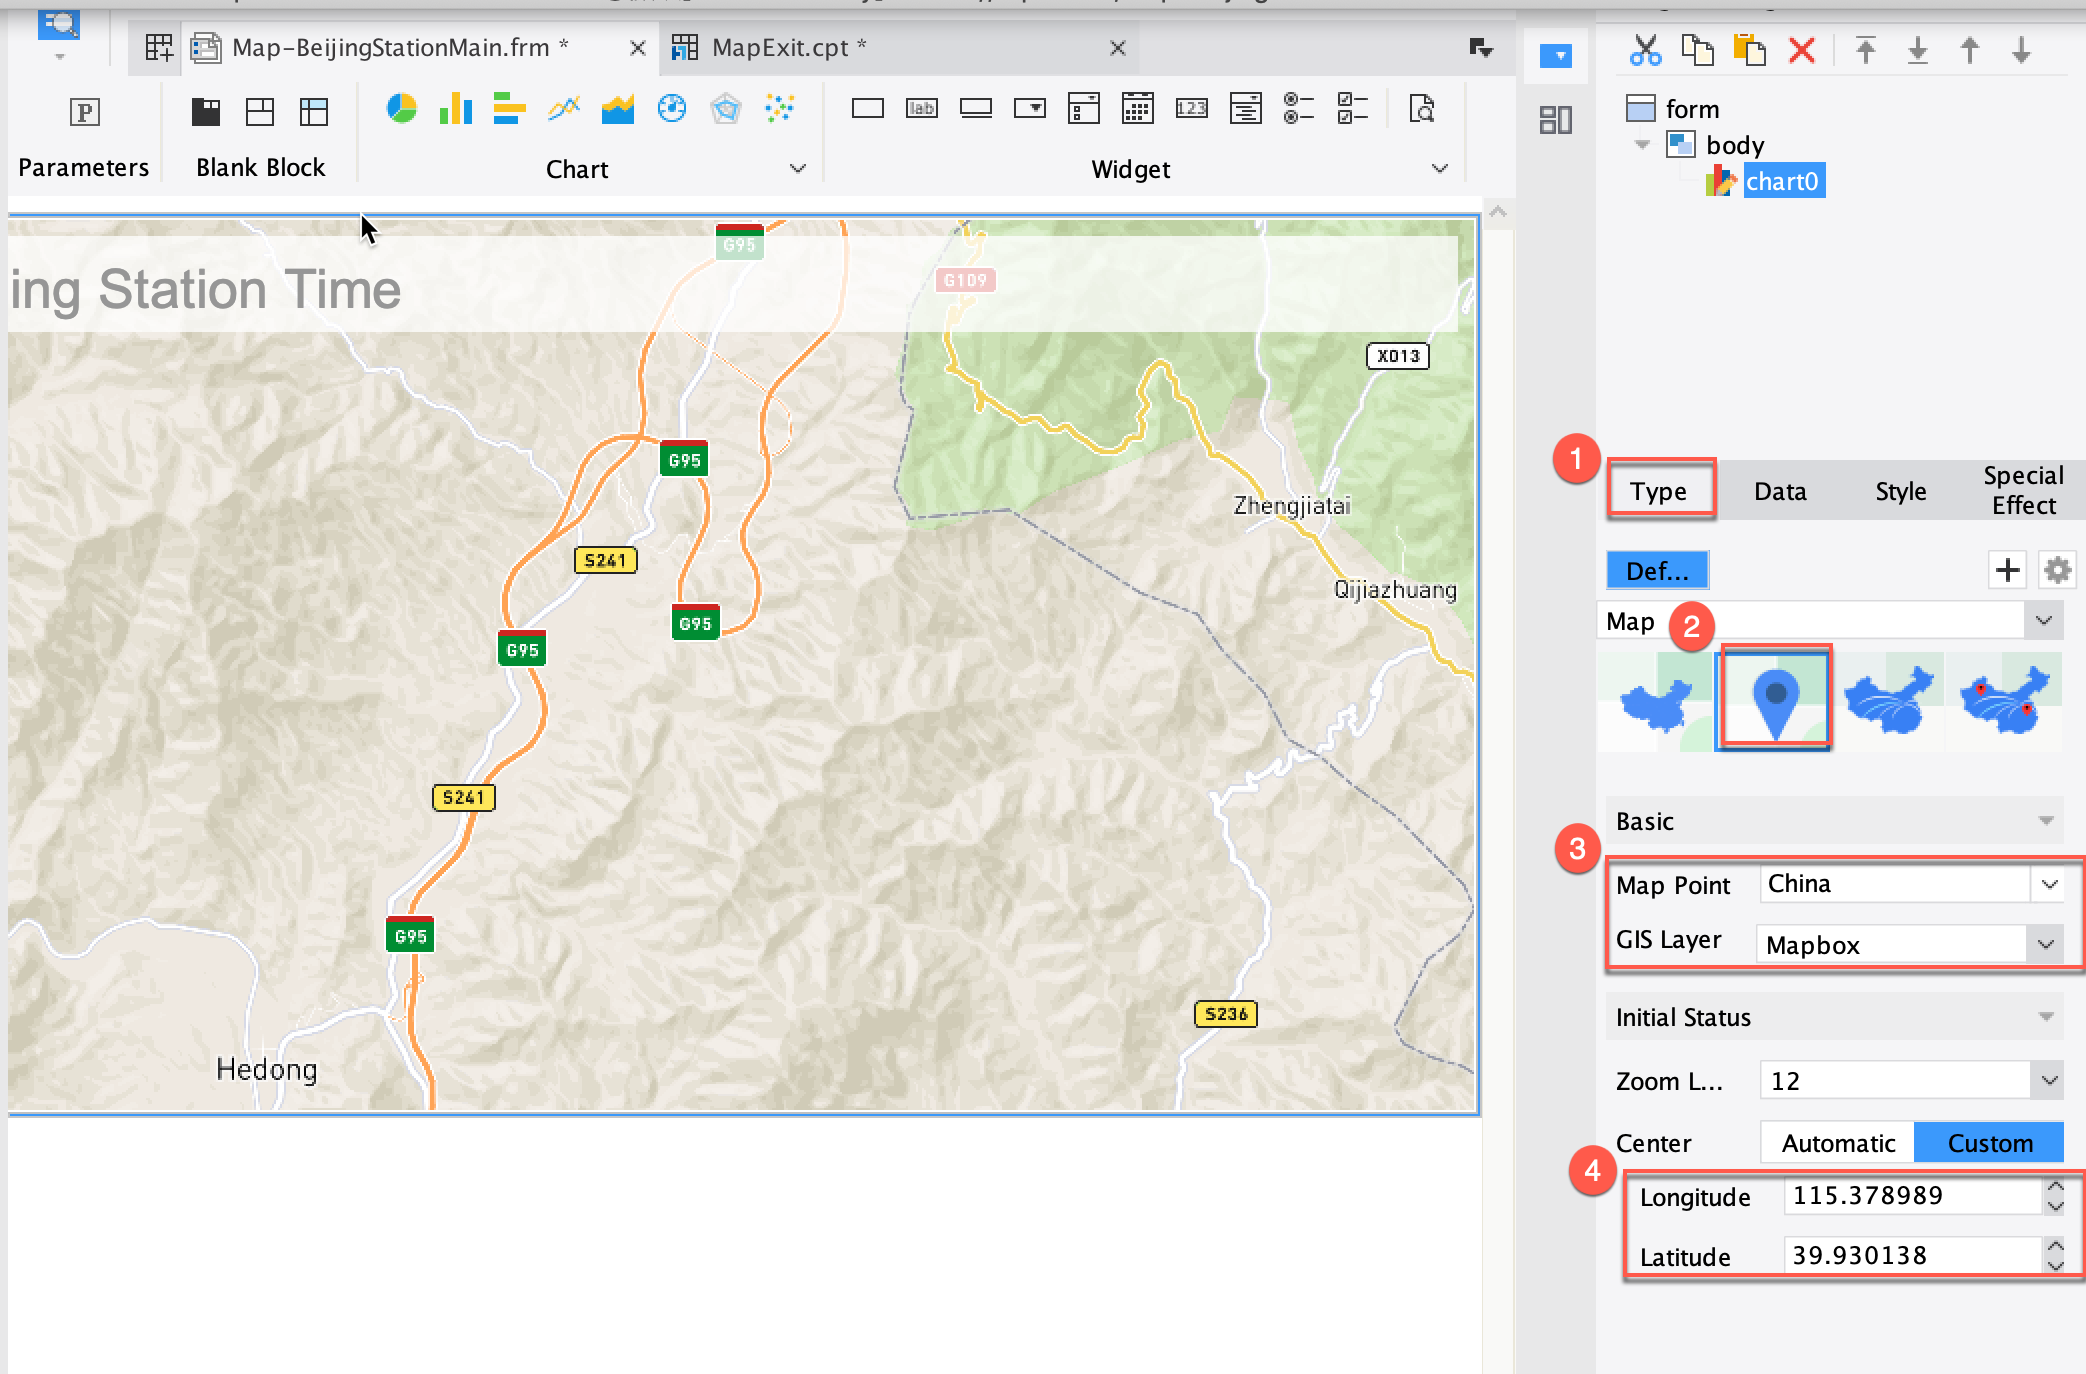Select the regional map type thumbnail
Image resolution: width=2086 pixels, height=1374 pixels.
tap(1655, 701)
